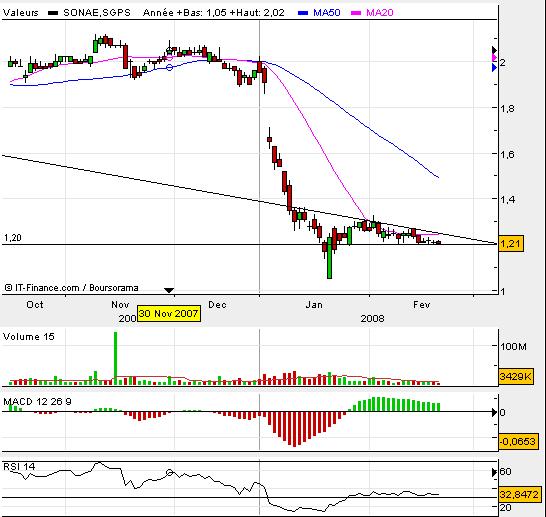Click the tall green January low candlestick
546x517 pixels.
[329, 258]
